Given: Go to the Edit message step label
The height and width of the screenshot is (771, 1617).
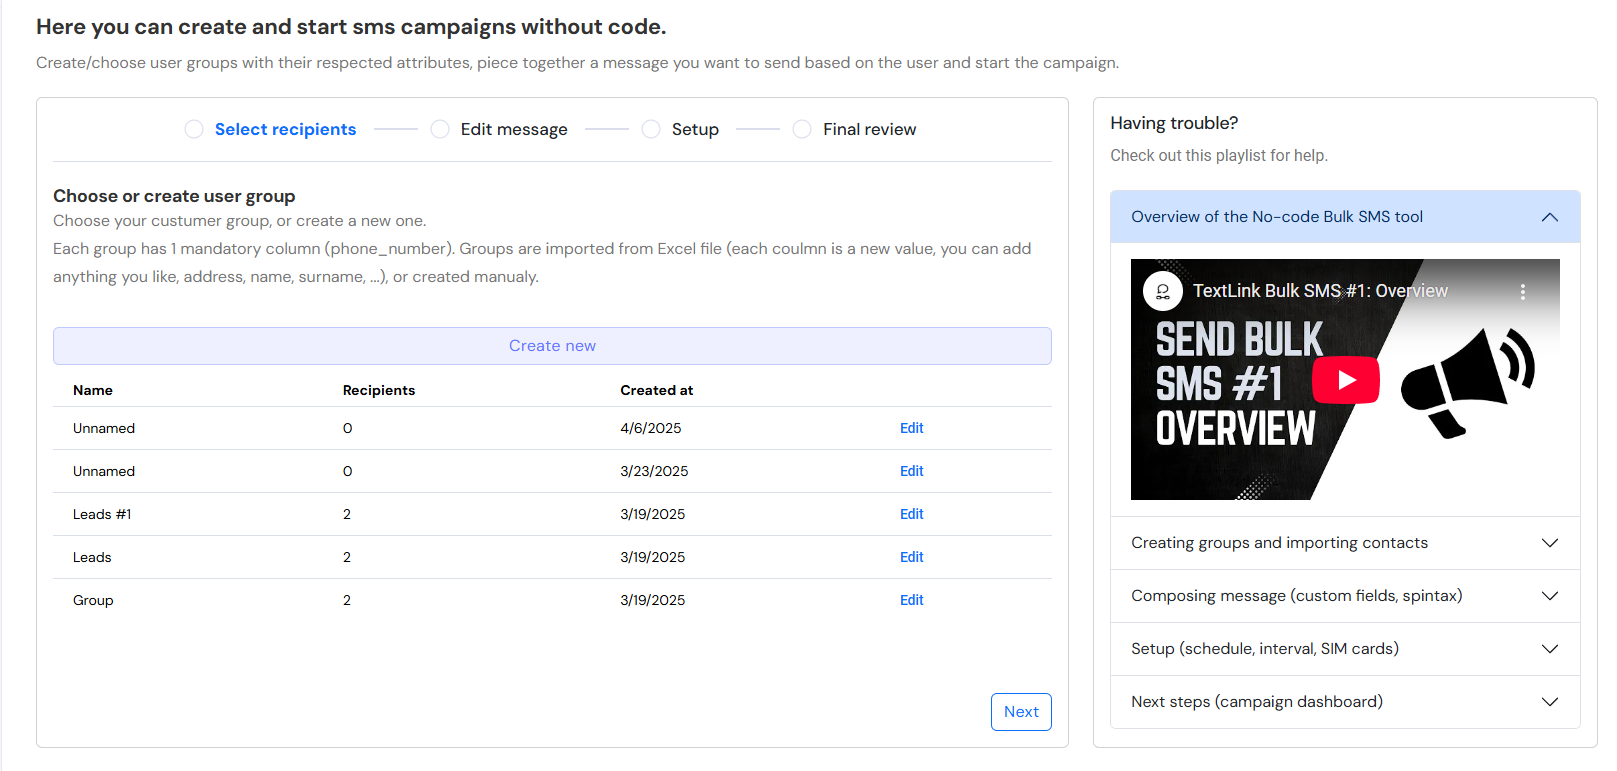Looking at the screenshot, I should 514,130.
